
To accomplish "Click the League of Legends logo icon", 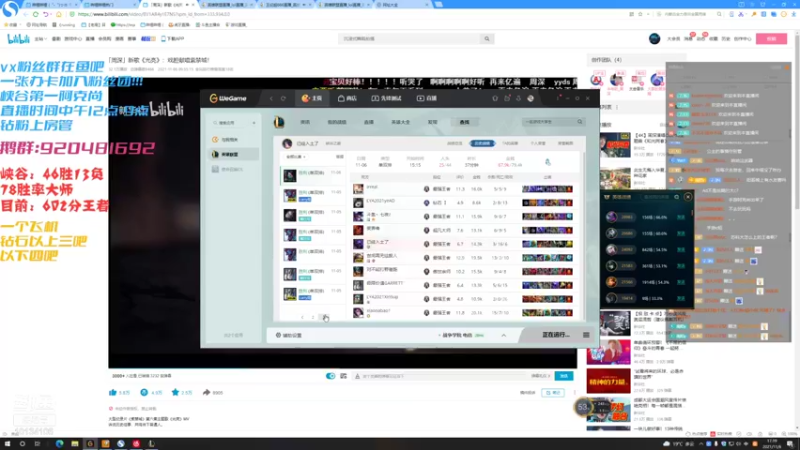I will tap(279, 122).
